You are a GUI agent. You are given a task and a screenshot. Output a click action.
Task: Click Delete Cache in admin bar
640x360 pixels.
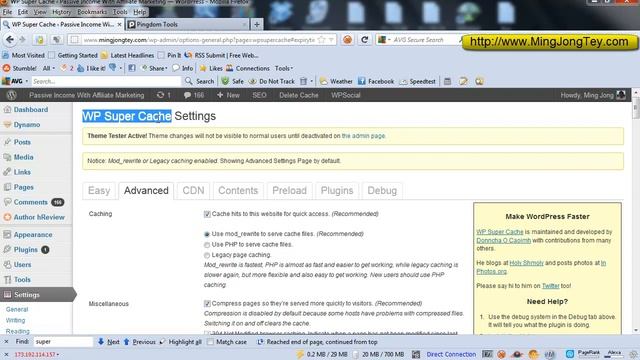[298, 95]
